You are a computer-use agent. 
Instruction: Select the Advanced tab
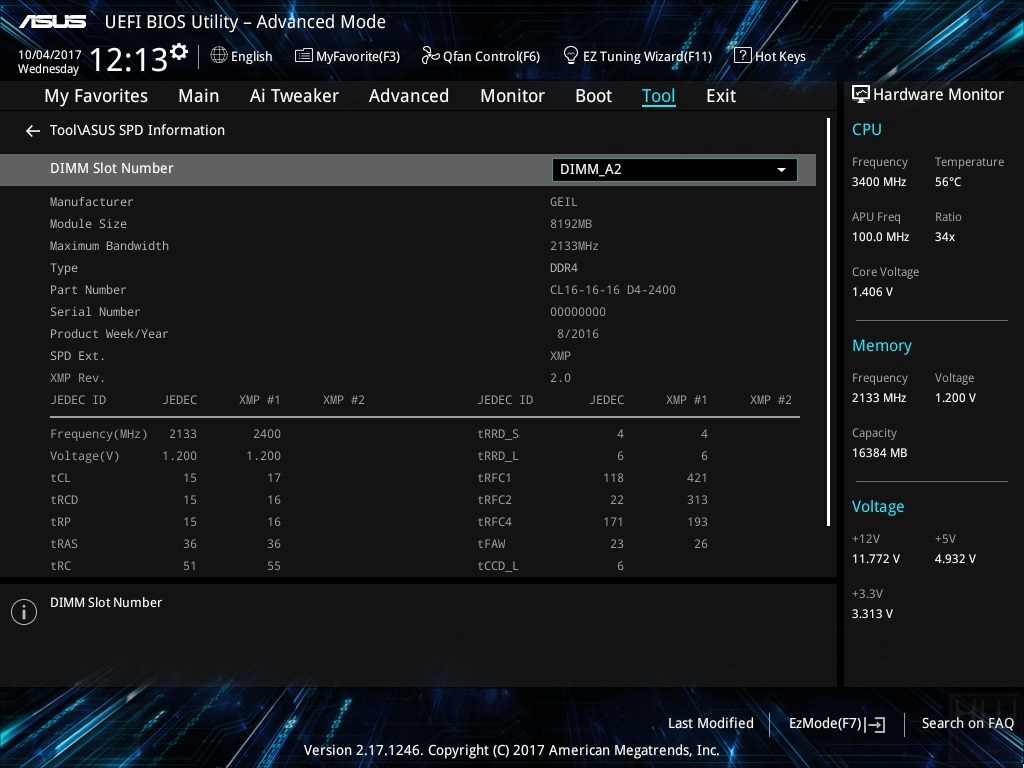coord(409,96)
